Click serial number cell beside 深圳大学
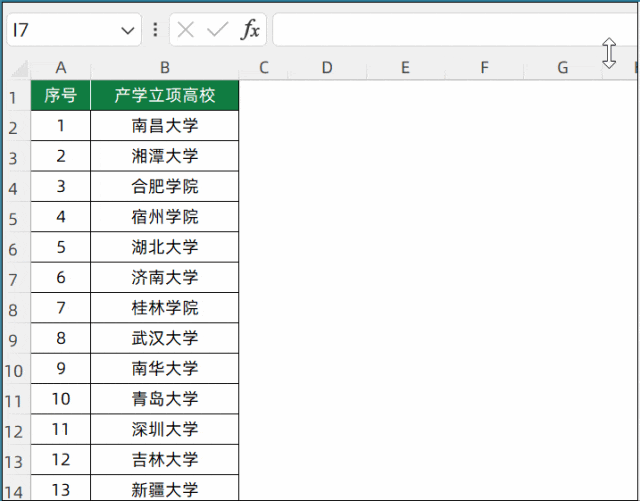640x501 pixels. [x=61, y=429]
